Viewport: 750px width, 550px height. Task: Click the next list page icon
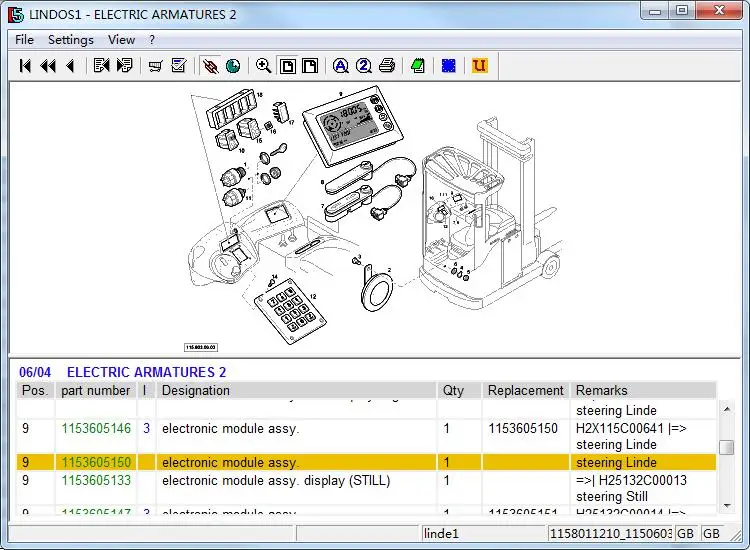(x=124, y=66)
